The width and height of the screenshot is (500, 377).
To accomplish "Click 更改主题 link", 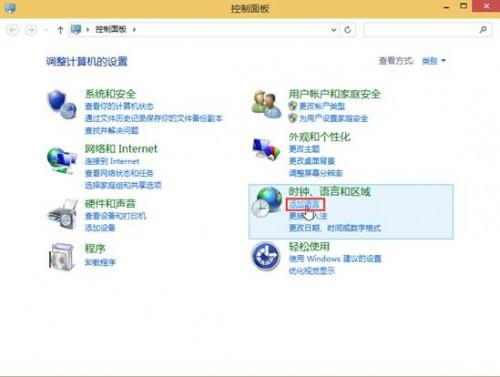I will (x=304, y=149).
